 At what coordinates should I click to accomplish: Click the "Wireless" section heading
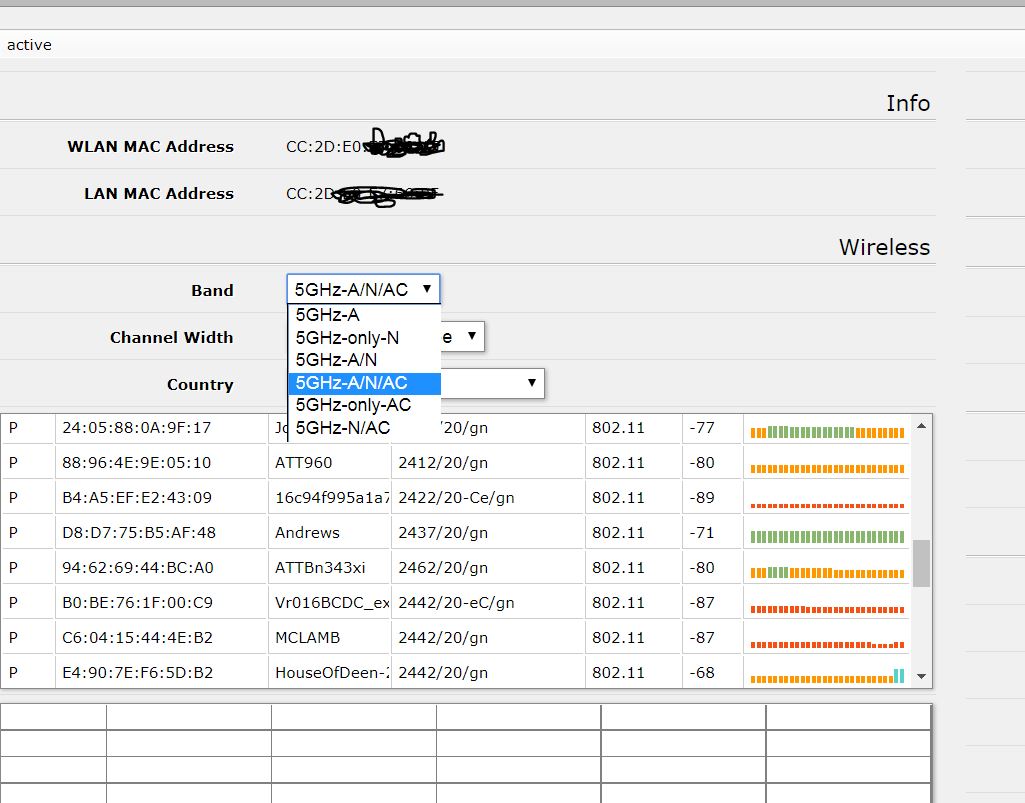[884, 247]
